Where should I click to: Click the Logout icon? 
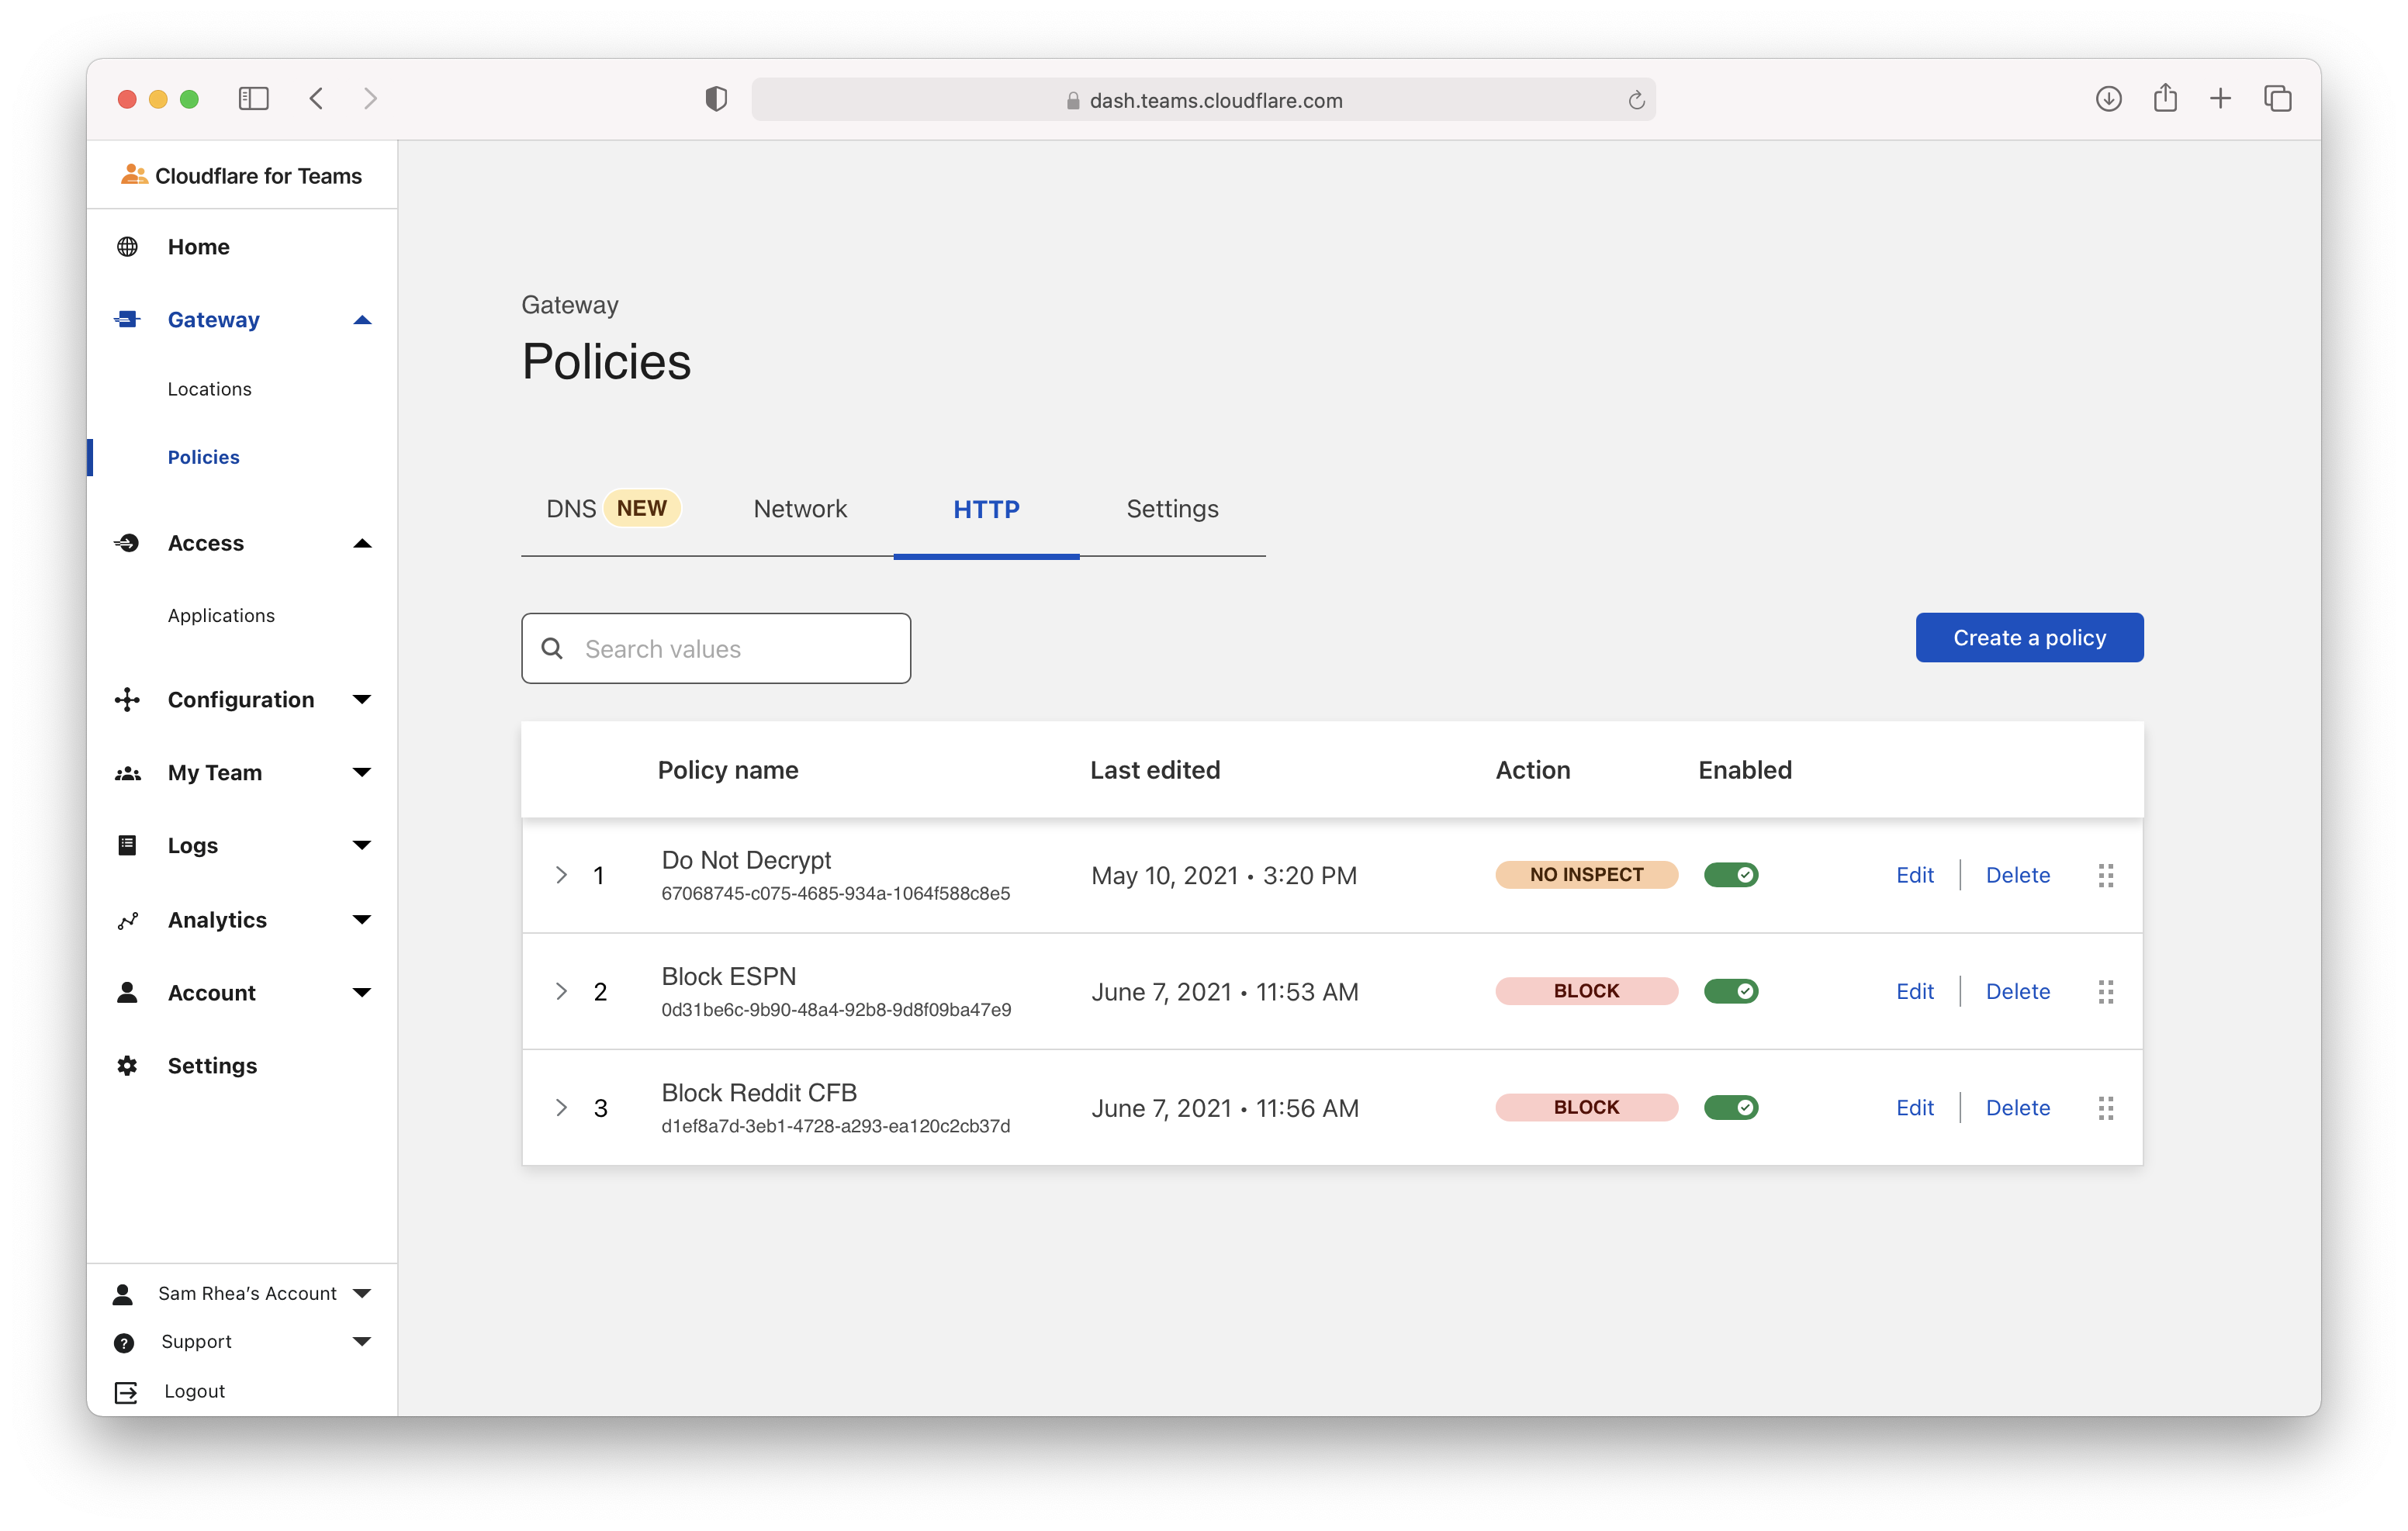click(x=126, y=1392)
